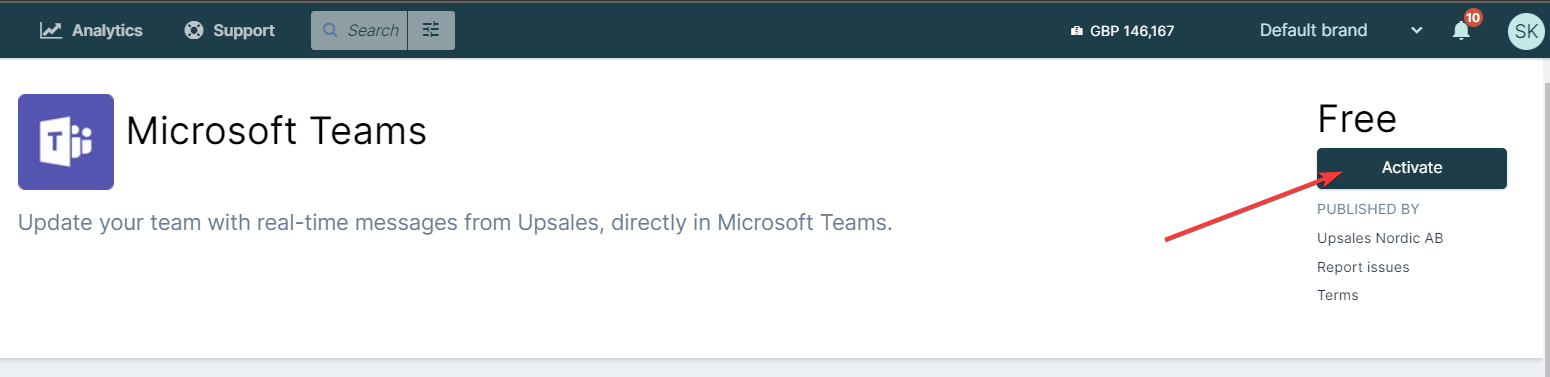Screen dimensions: 1550x377
Task: Click the magnifier icon in the search box
Action: click(x=330, y=30)
